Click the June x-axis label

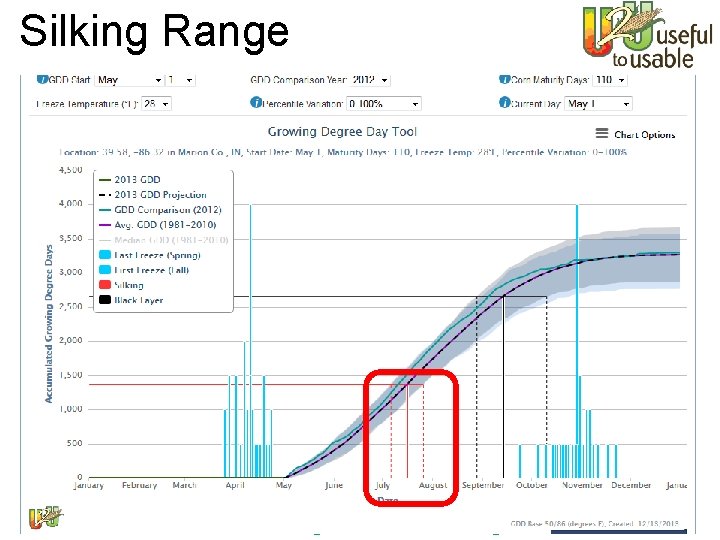334,485
